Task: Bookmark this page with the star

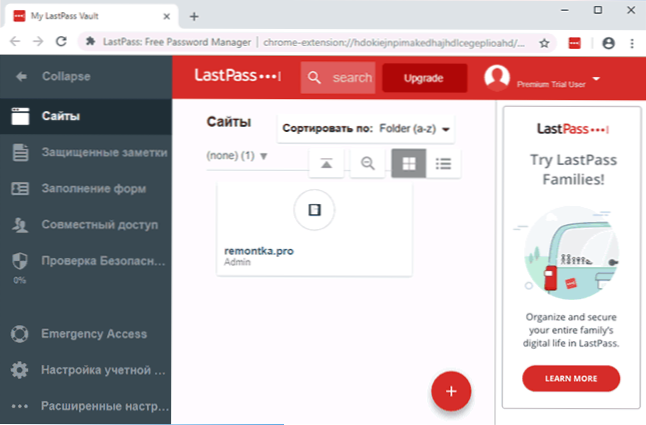Action: tap(544, 42)
